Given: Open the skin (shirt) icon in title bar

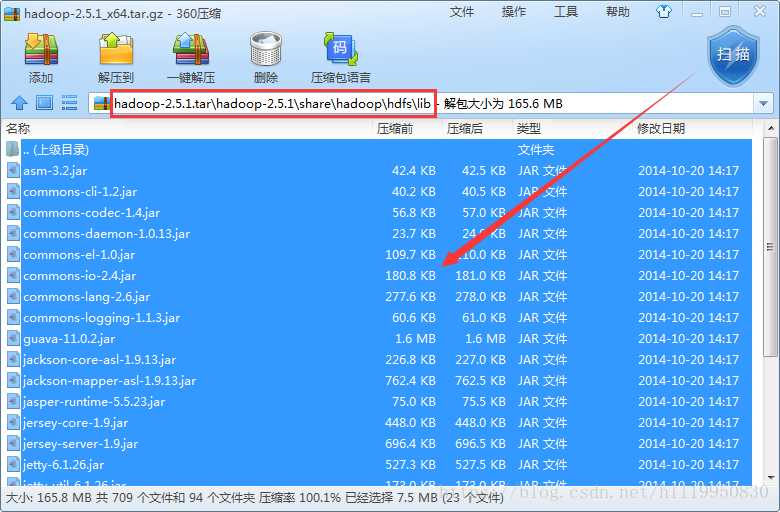Looking at the screenshot, I should coord(664,12).
